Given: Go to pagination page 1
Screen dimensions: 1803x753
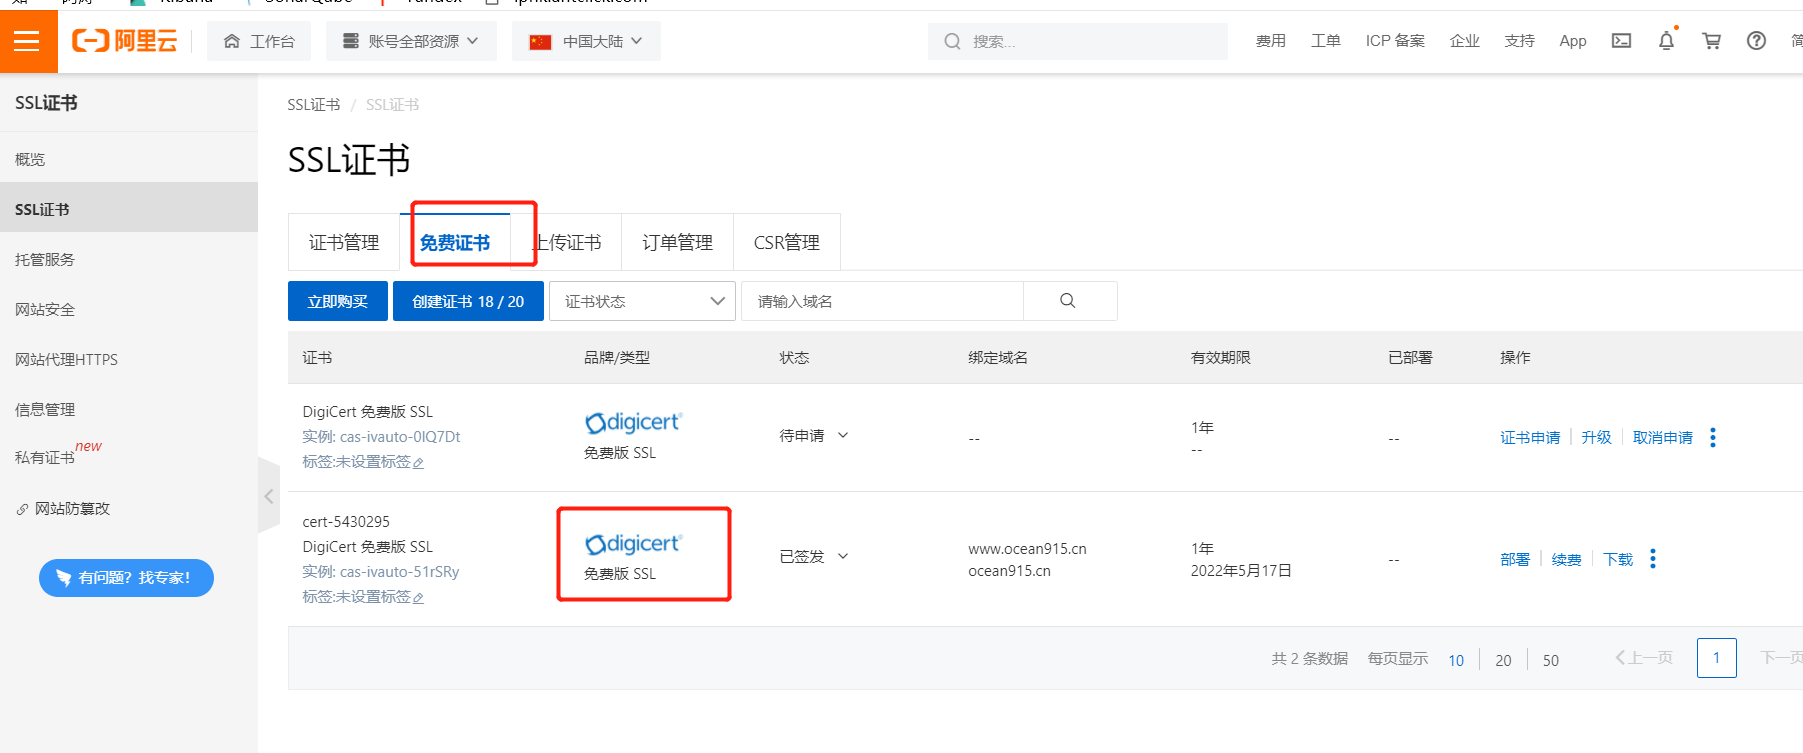Looking at the screenshot, I should (x=1717, y=658).
